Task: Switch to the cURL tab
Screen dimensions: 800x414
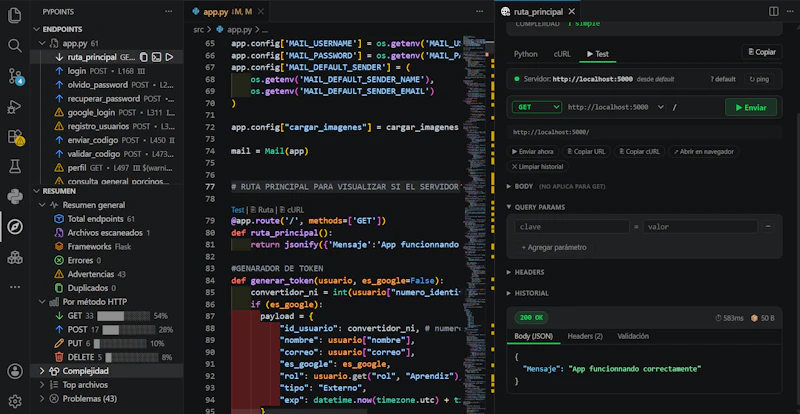Action: click(562, 54)
